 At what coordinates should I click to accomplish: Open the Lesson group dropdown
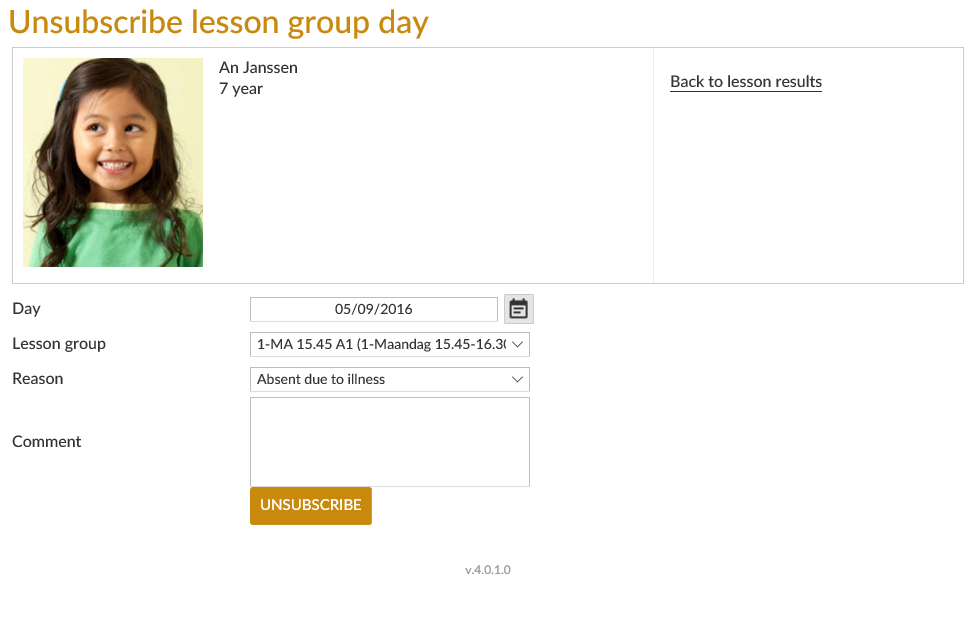389,345
